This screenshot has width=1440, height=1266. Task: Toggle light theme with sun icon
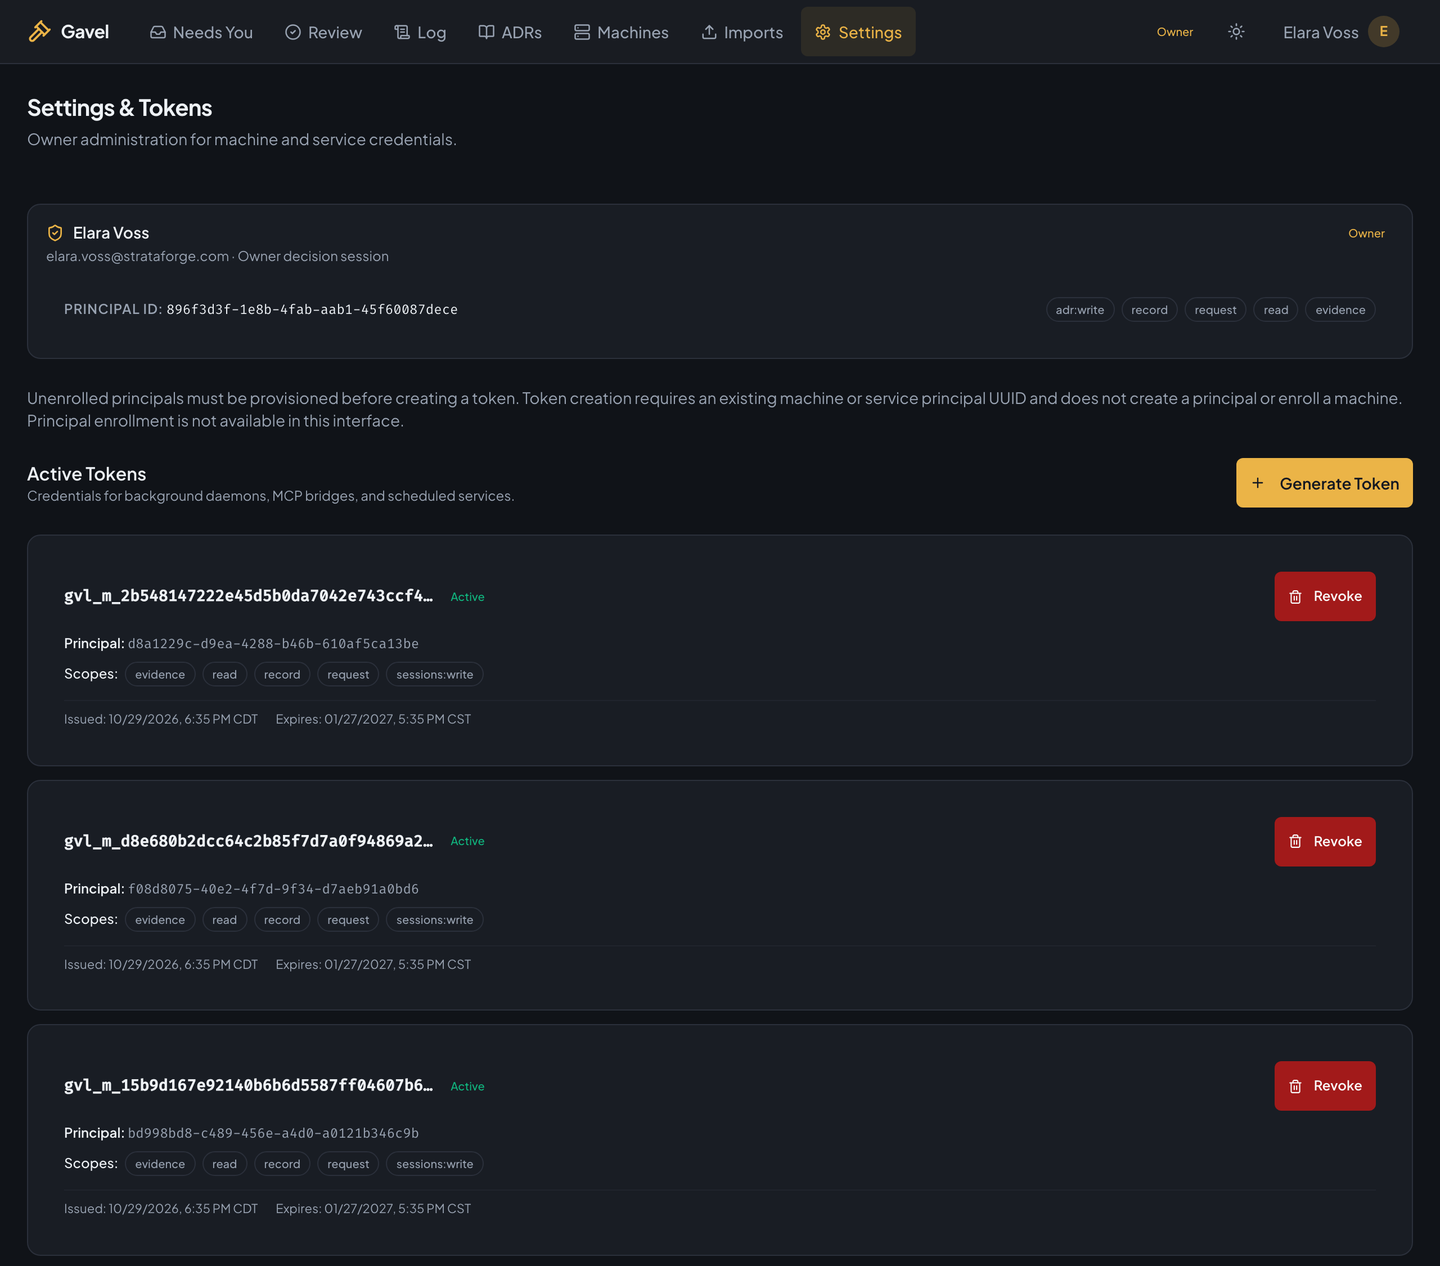pyautogui.click(x=1236, y=32)
